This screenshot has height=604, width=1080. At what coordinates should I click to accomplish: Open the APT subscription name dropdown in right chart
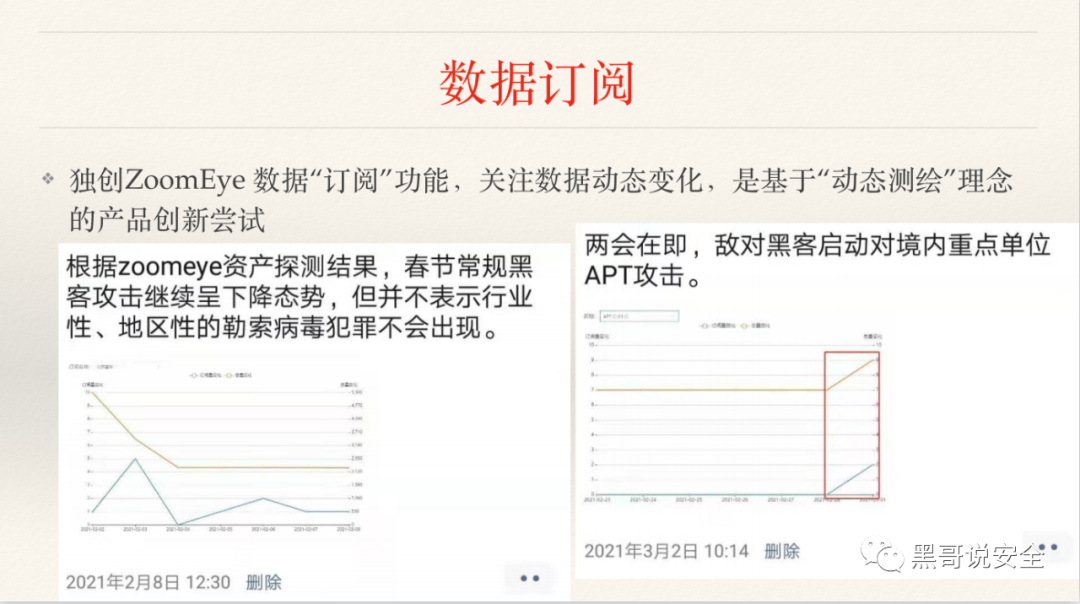click(x=638, y=316)
